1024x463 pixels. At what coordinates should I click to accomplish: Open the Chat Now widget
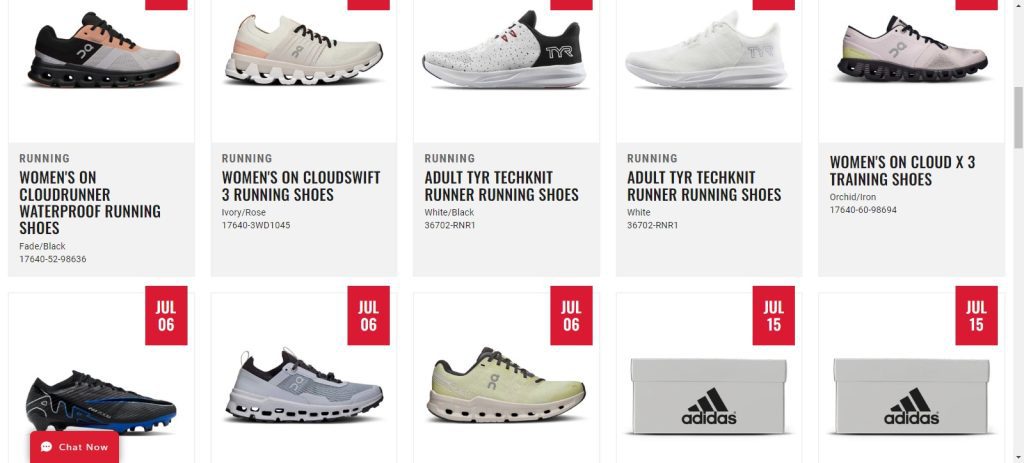pyautogui.click(x=74, y=447)
